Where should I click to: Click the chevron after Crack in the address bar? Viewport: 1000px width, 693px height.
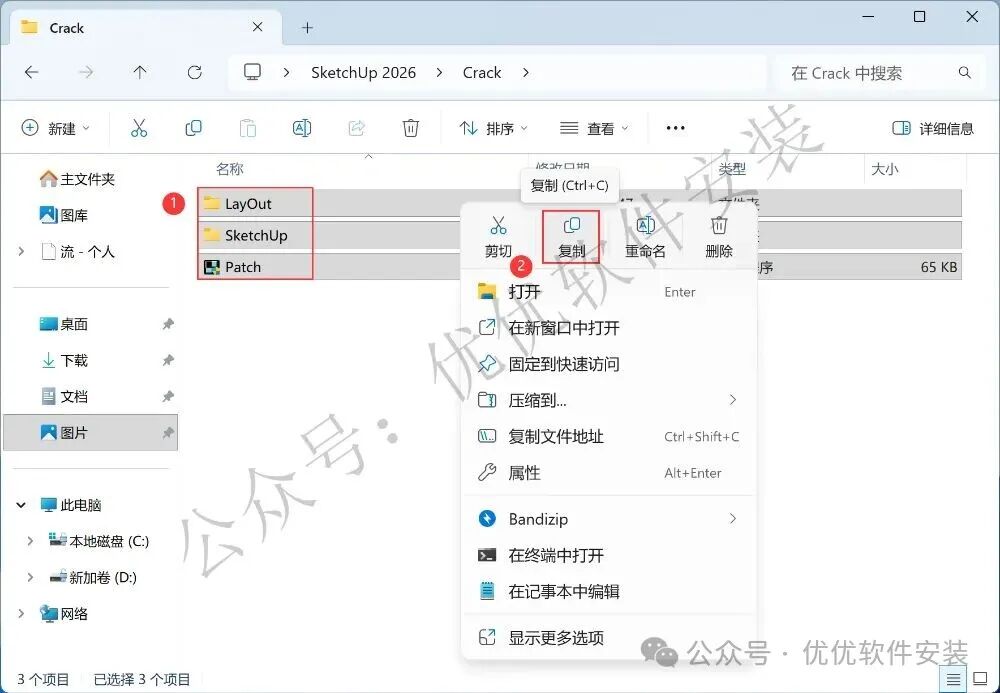pos(526,73)
